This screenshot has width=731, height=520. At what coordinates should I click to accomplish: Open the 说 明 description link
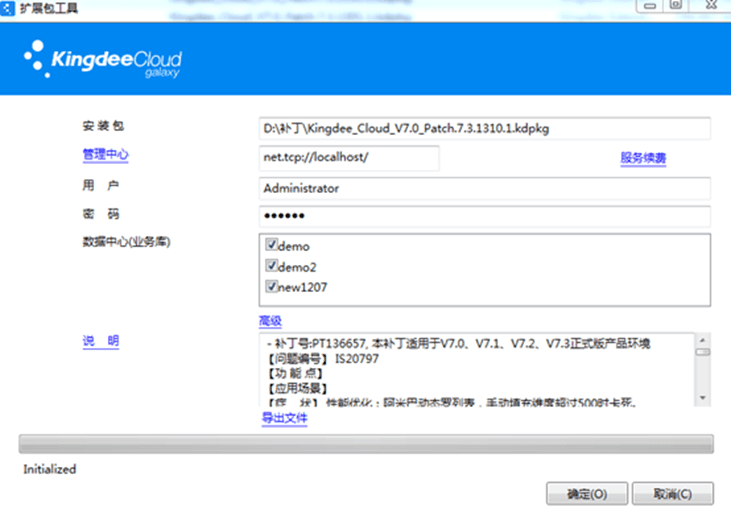click(101, 341)
